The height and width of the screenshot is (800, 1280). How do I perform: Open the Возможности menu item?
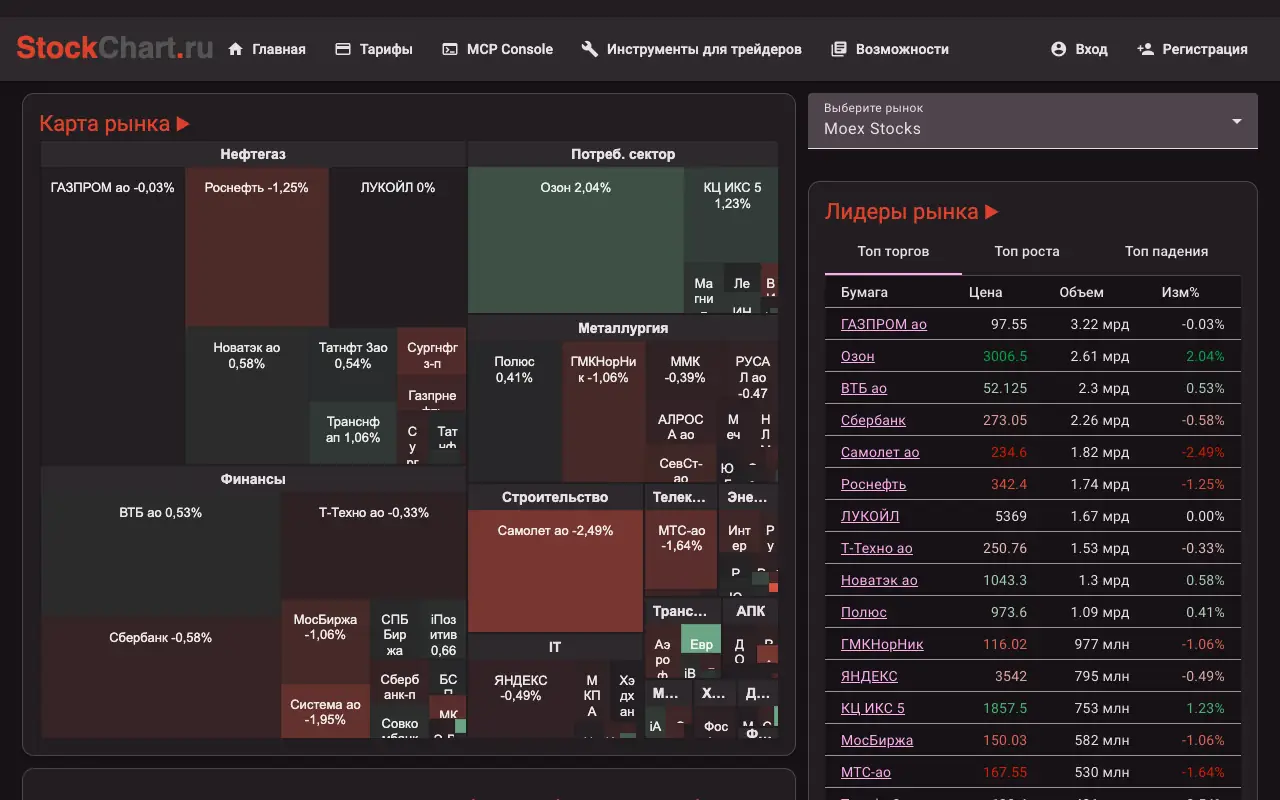(889, 49)
